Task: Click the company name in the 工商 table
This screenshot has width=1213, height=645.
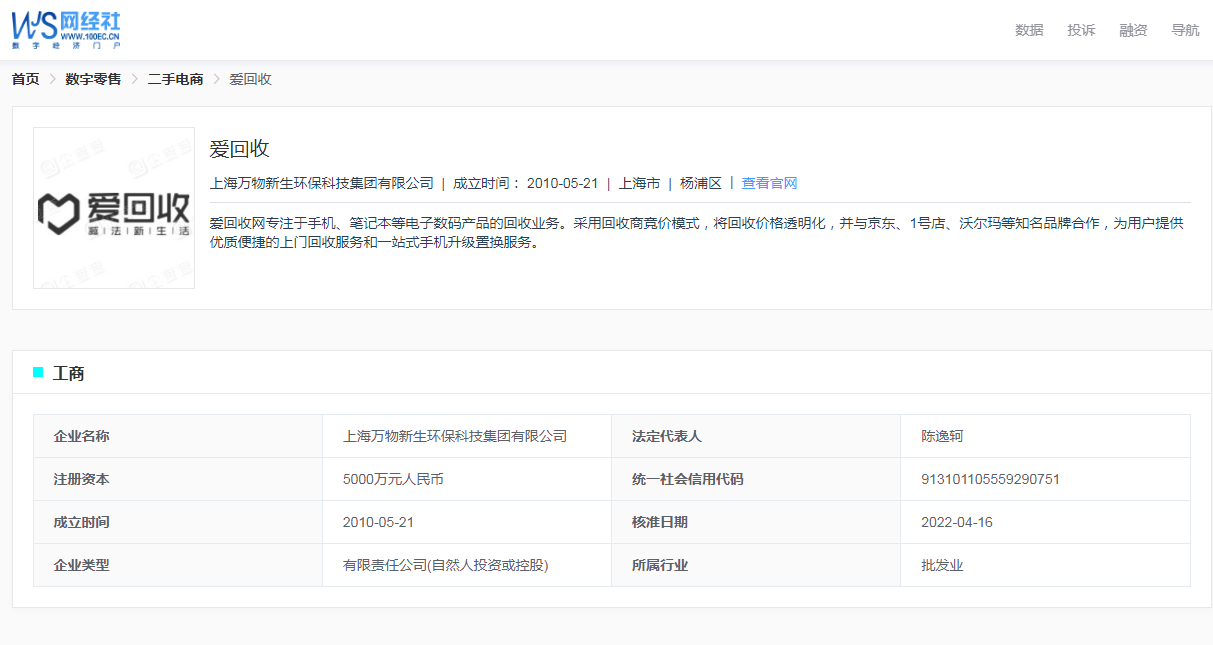Action: [455, 436]
